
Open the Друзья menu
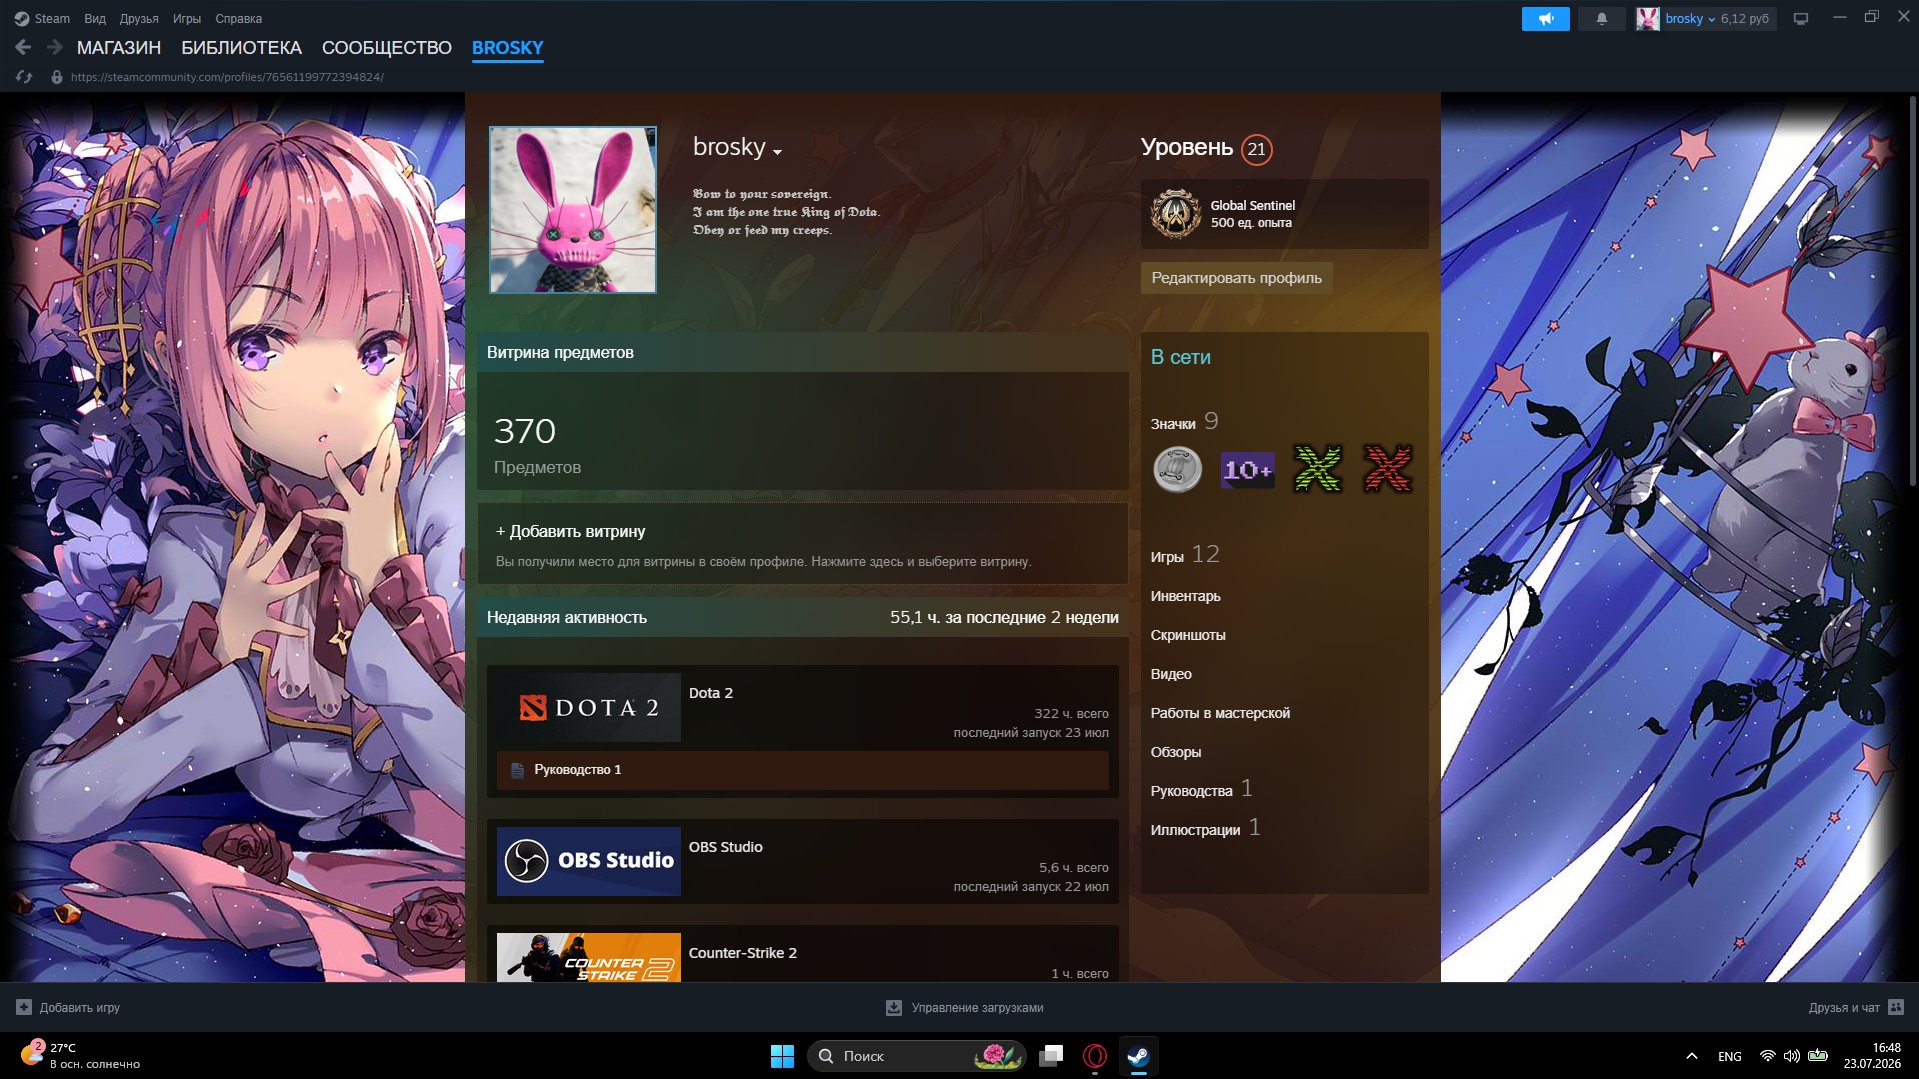[139, 19]
